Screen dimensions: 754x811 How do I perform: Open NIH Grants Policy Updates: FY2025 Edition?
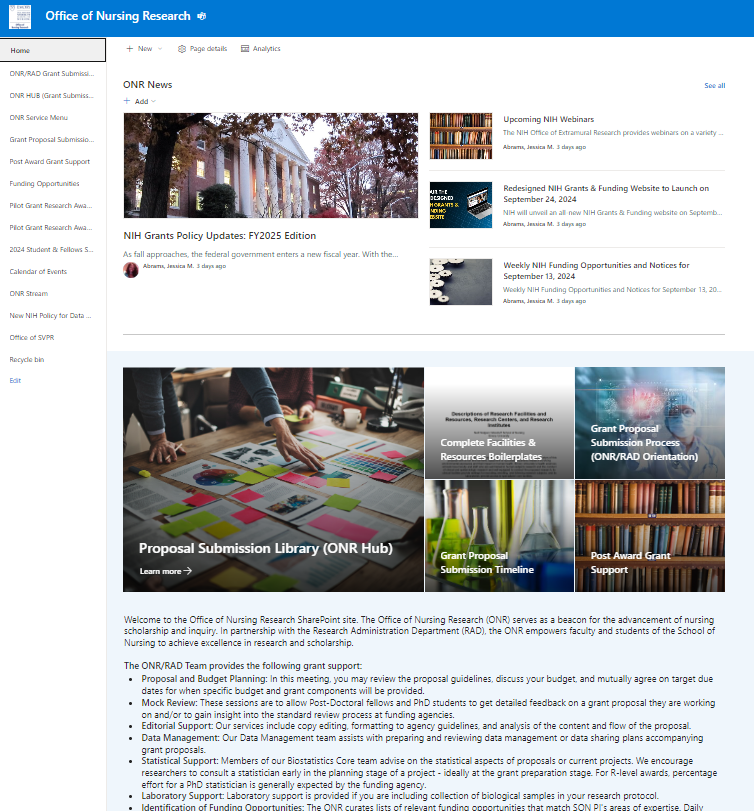[220, 236]
